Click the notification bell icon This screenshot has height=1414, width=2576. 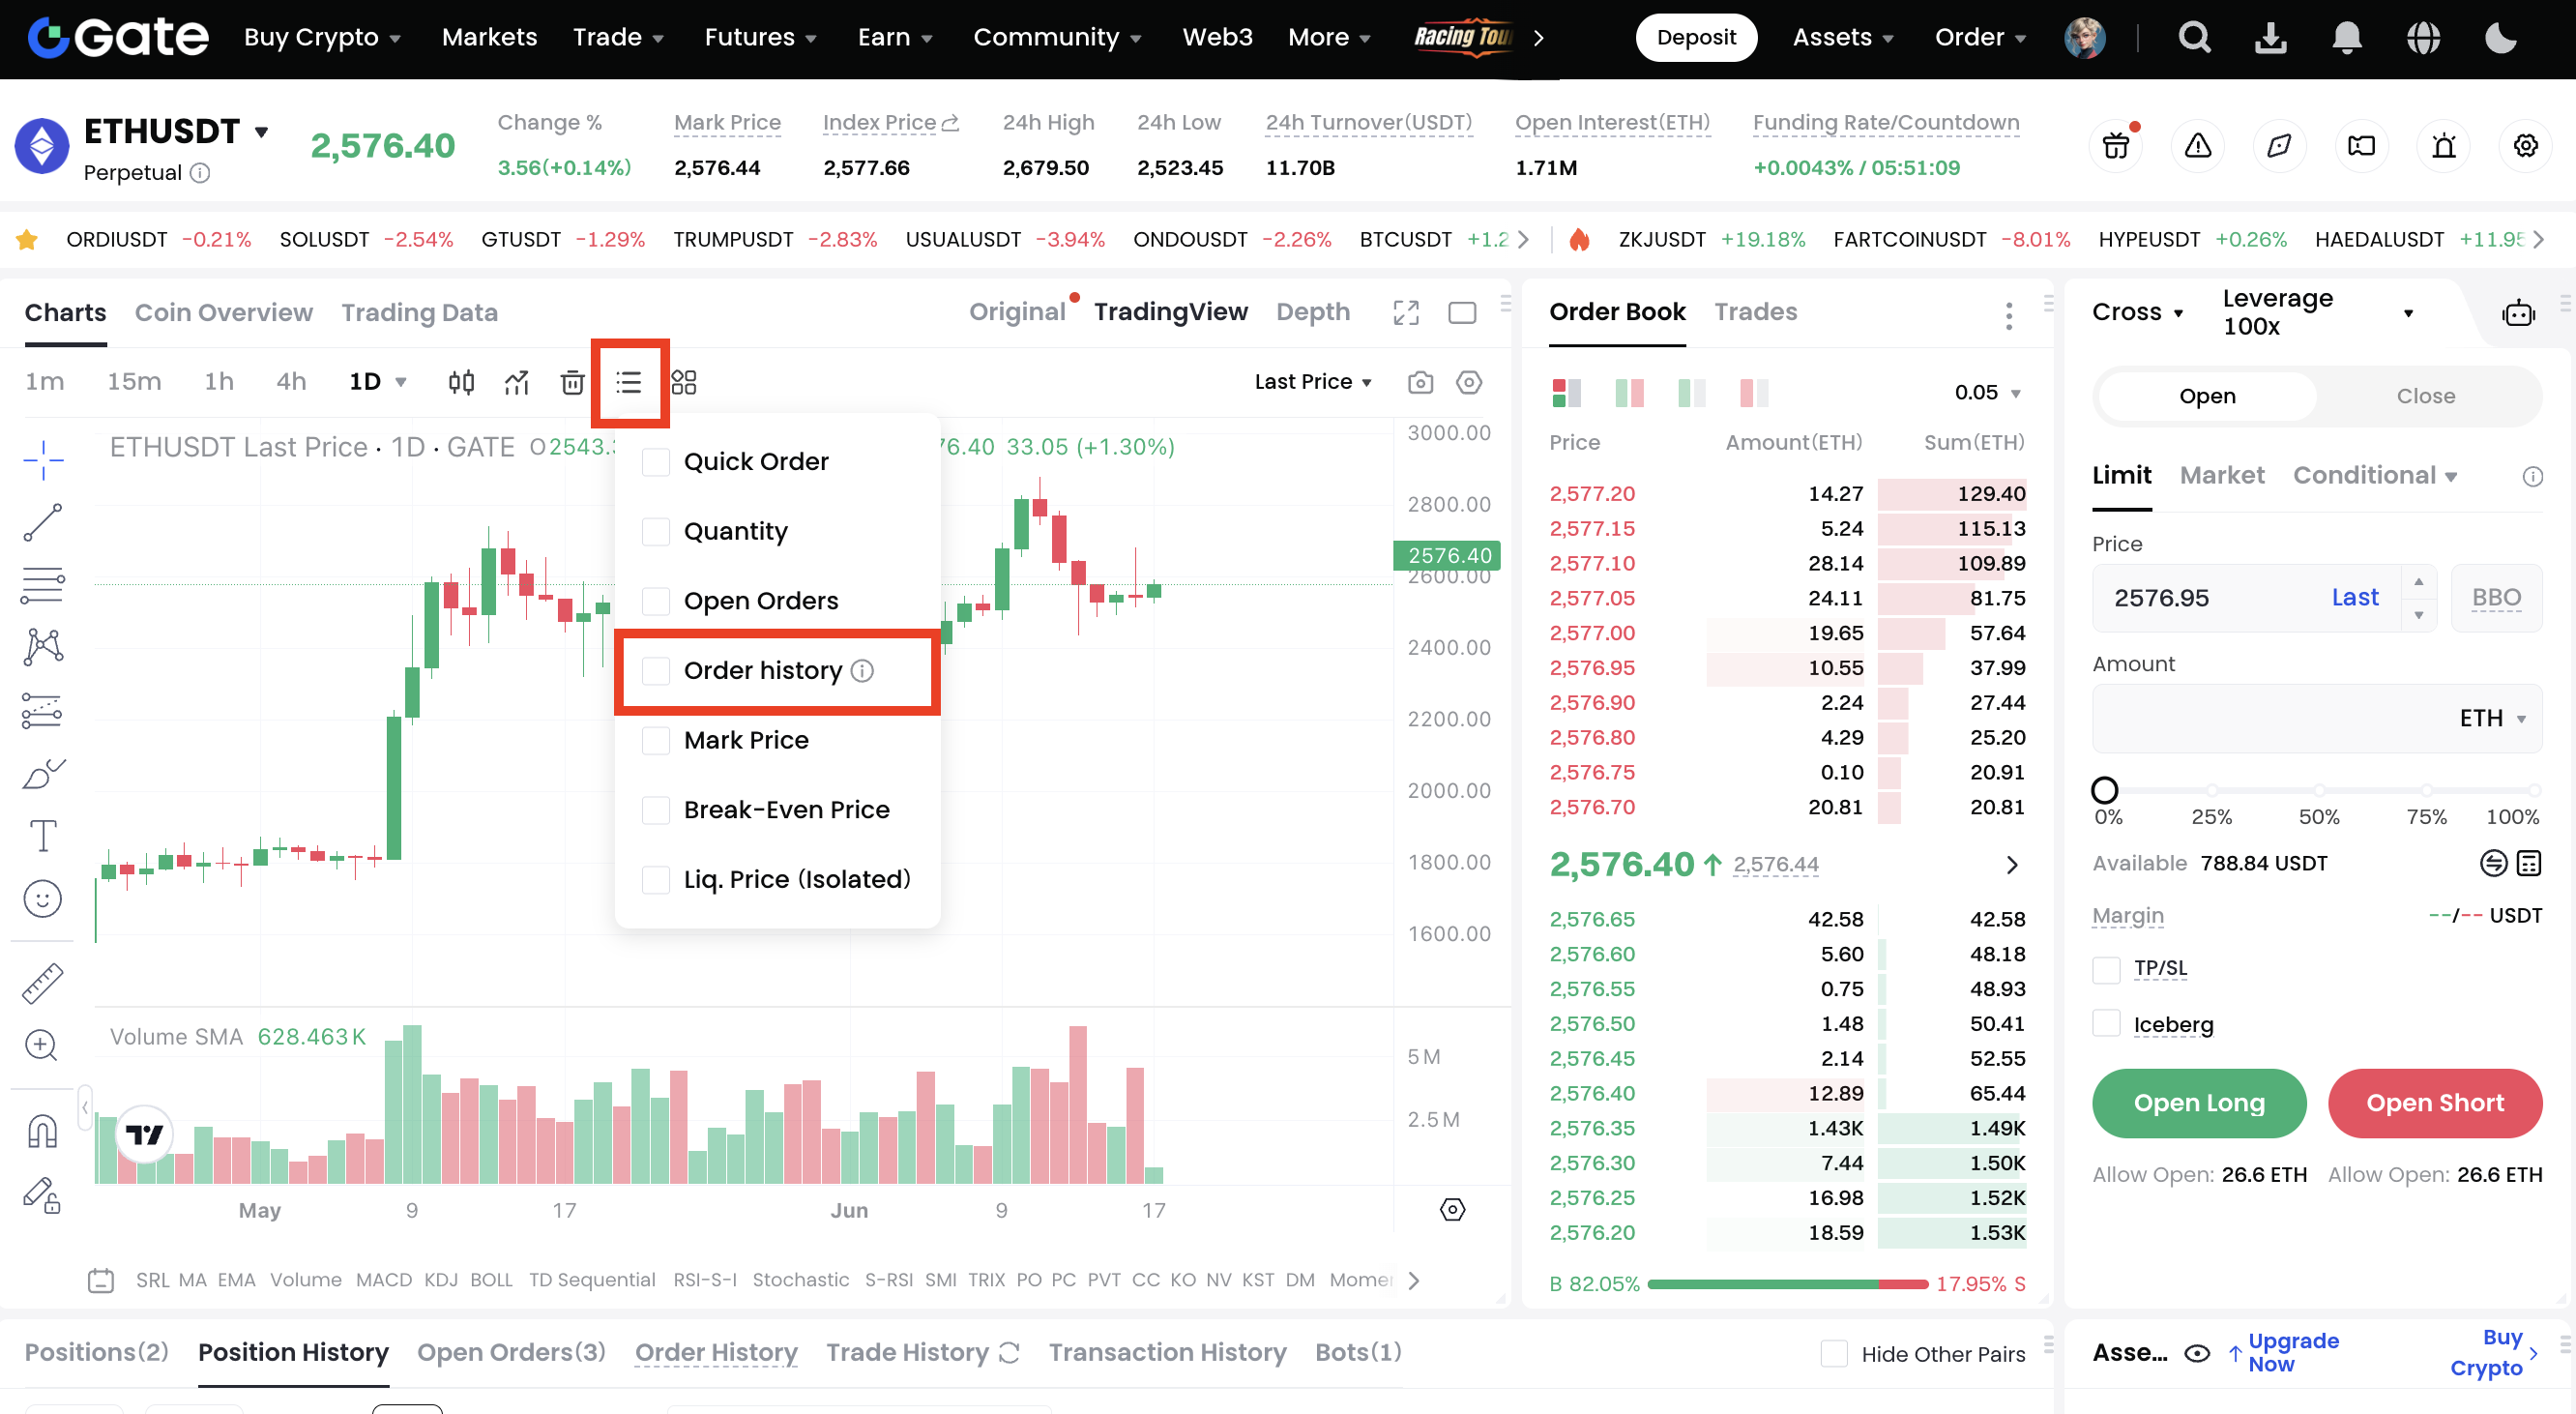pos(2346,38)
